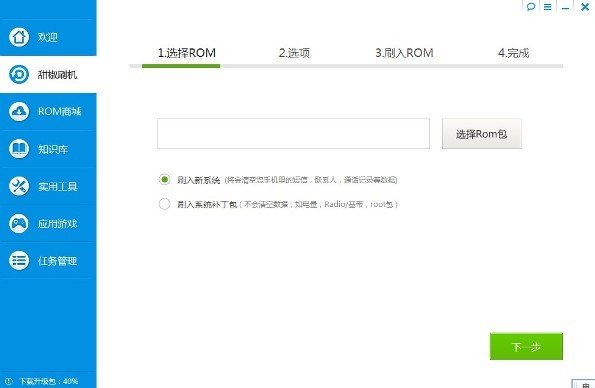Click the 应用游戏 gamepad icon
Image resolution: width=595 pixels, height=388 pixels.
19,223
